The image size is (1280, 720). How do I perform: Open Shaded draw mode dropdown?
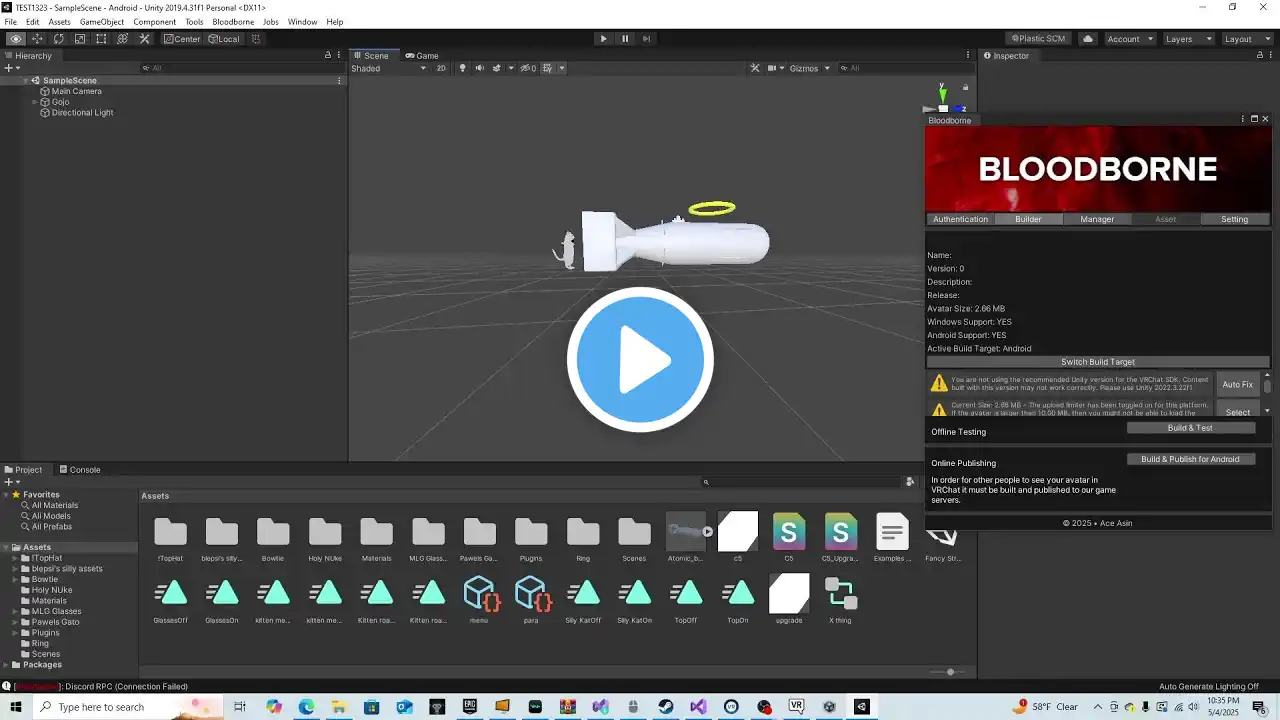pos(389,68)
